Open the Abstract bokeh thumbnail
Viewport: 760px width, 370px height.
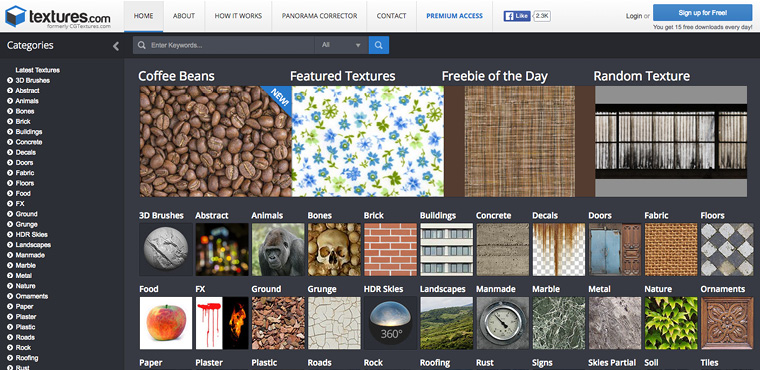(x=222, y=249)
